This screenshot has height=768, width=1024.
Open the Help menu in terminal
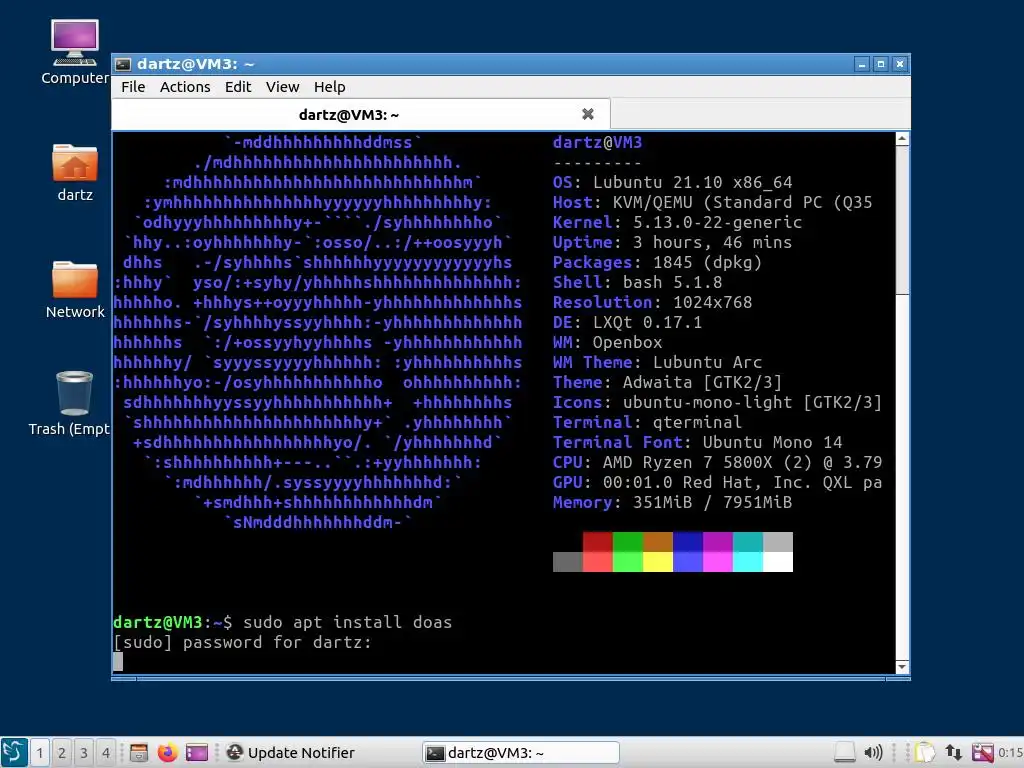(329, 87)
